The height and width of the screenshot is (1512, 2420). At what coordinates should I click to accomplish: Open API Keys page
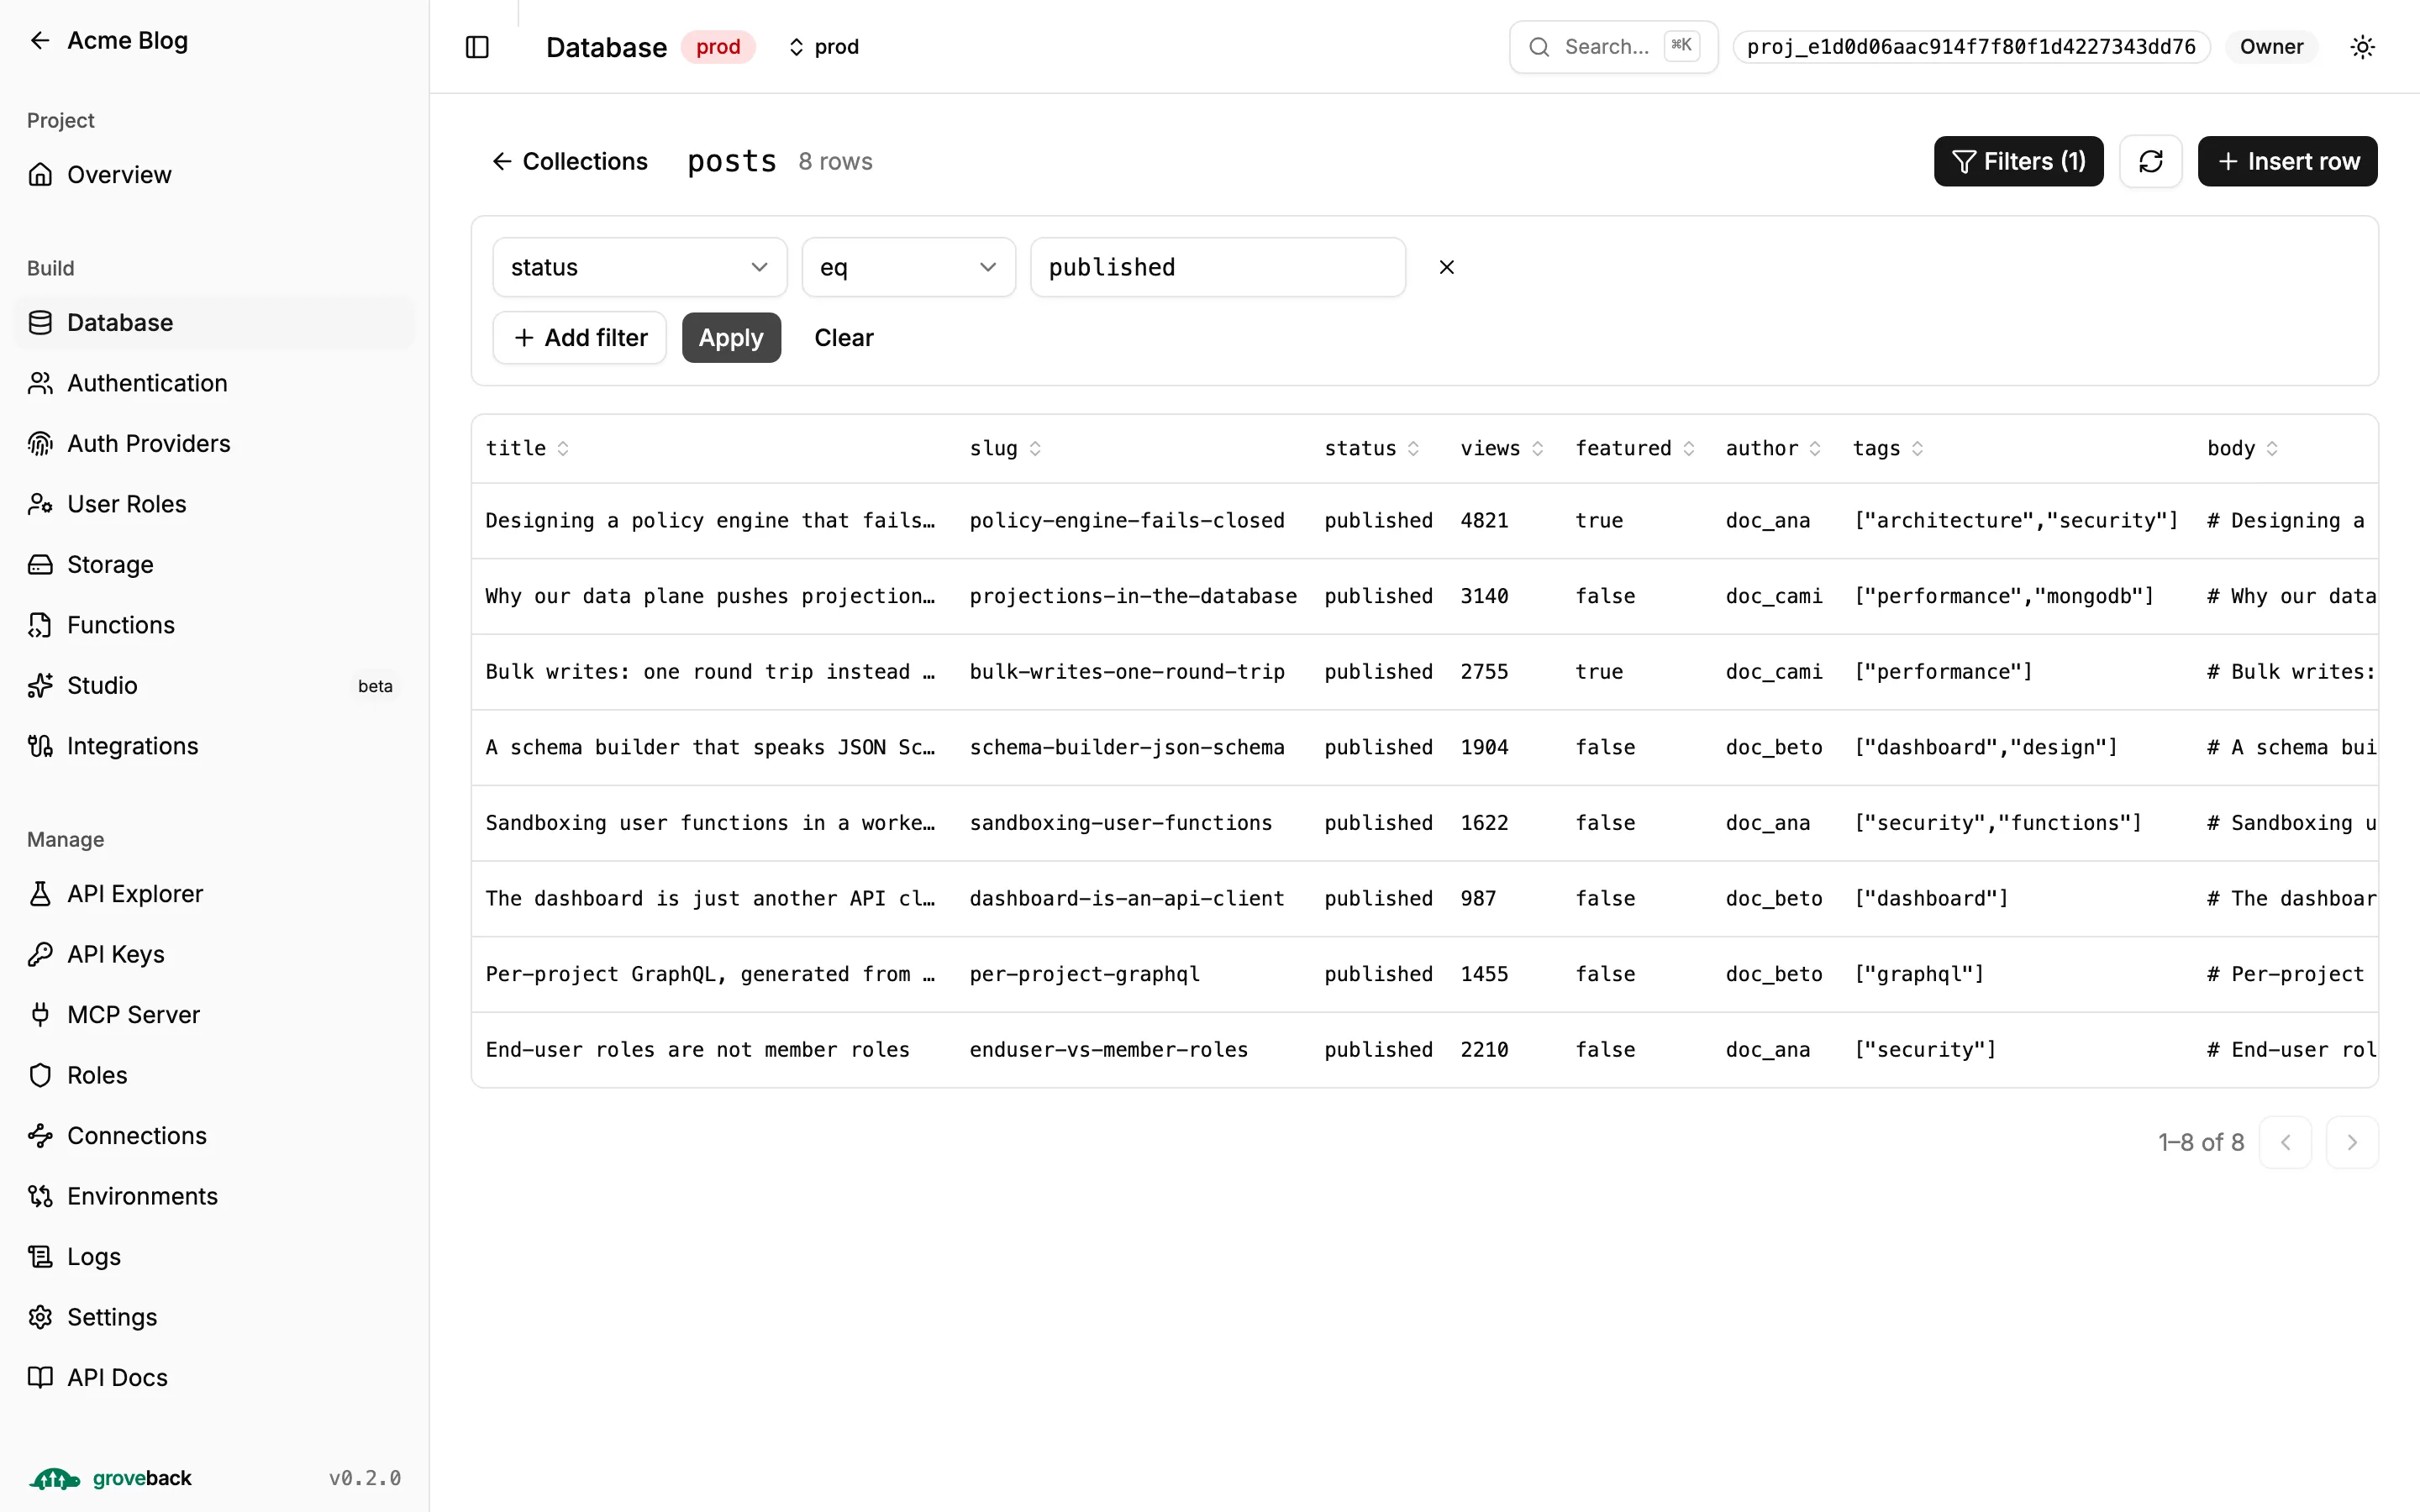214,954
